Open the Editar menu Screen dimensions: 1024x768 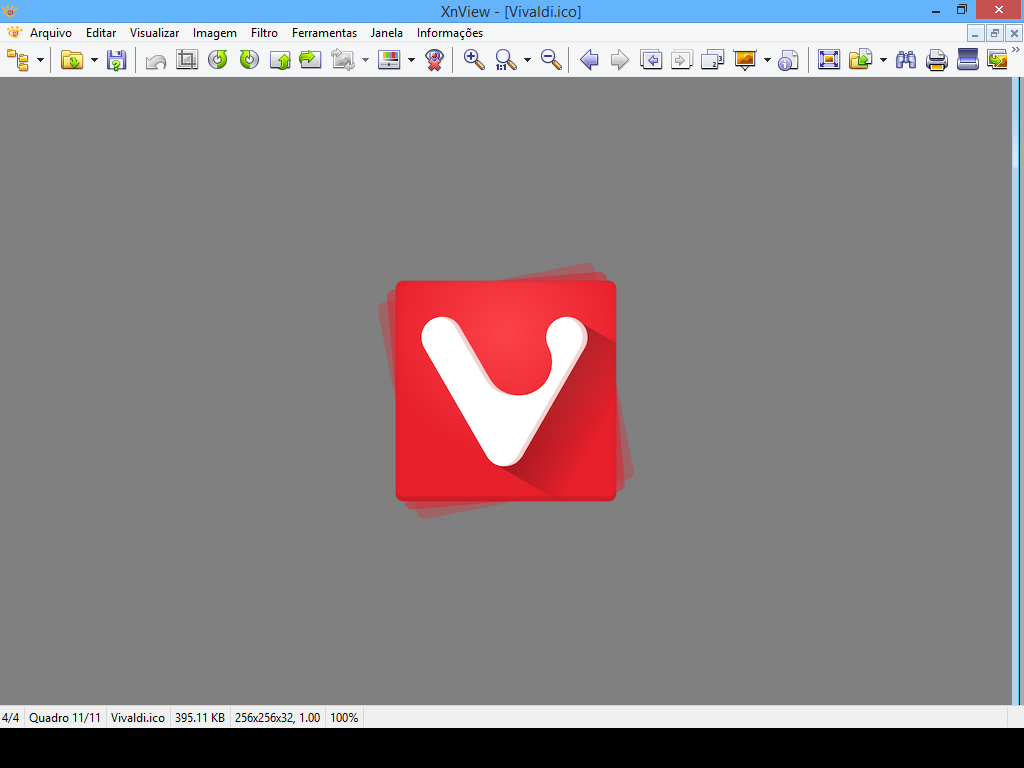coord(101,33)
